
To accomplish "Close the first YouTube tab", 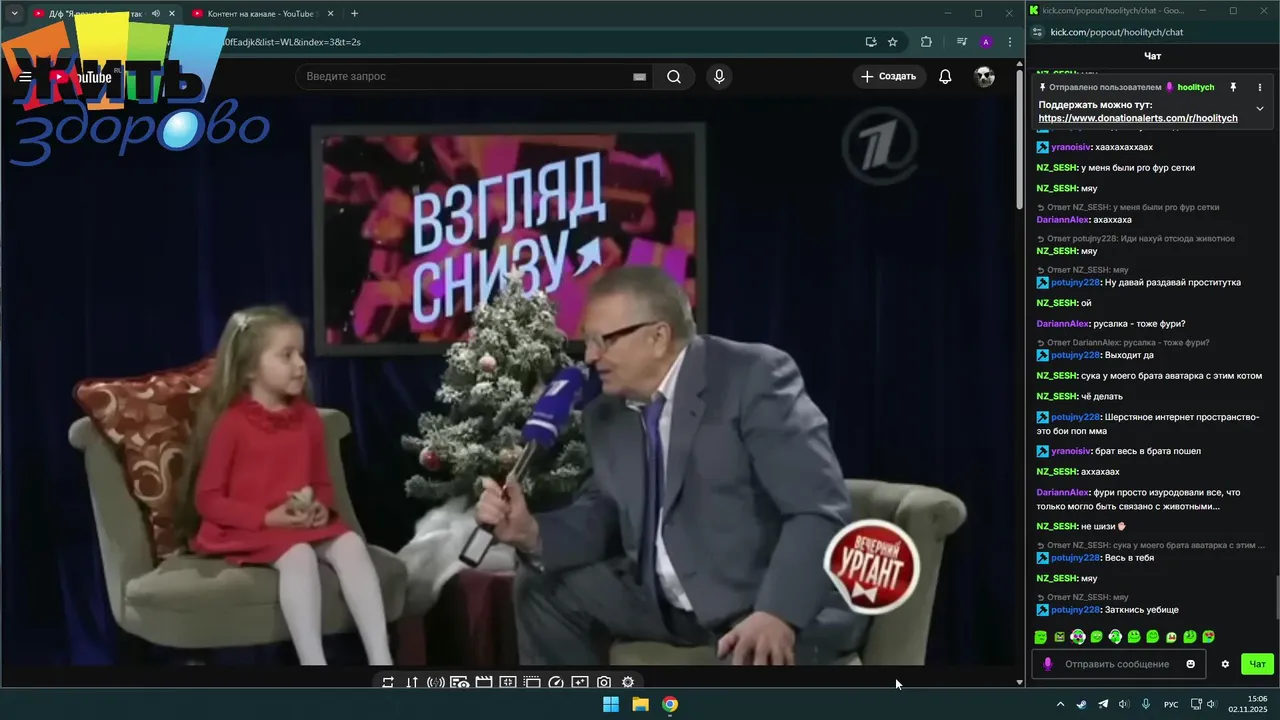I will coord(172,13).
